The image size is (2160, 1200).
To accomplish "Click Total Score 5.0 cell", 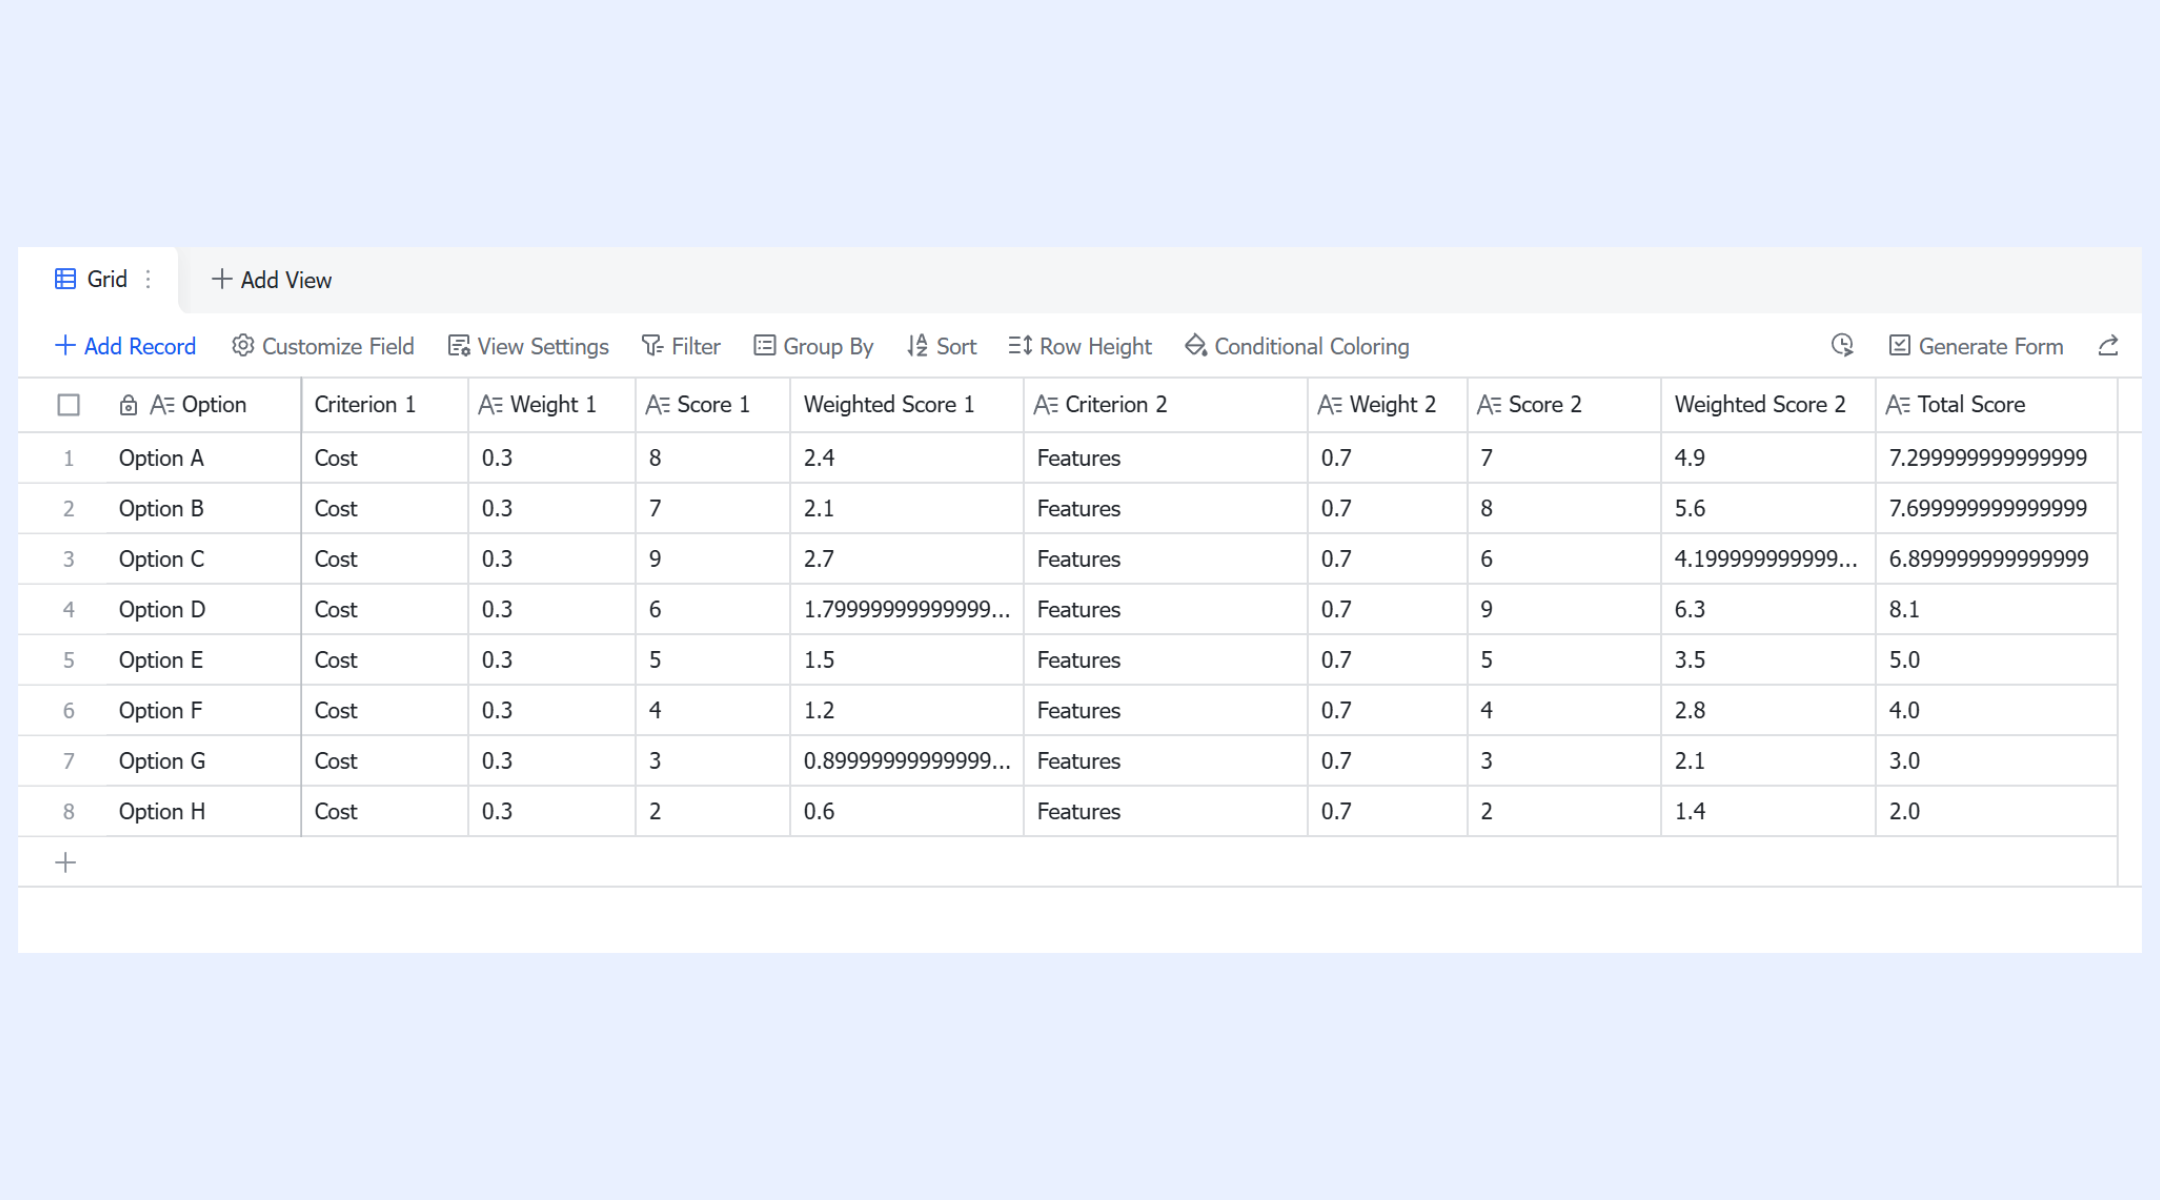I will pyautogui.click(x=1996, y=660).
